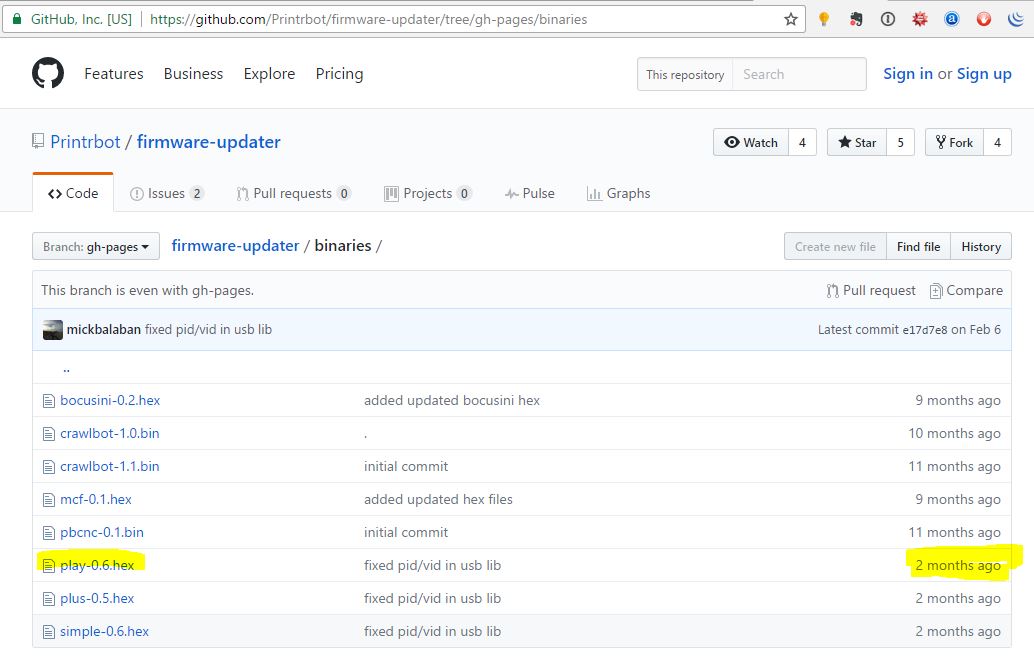View commit History for binaries

(x=981, y=247)
